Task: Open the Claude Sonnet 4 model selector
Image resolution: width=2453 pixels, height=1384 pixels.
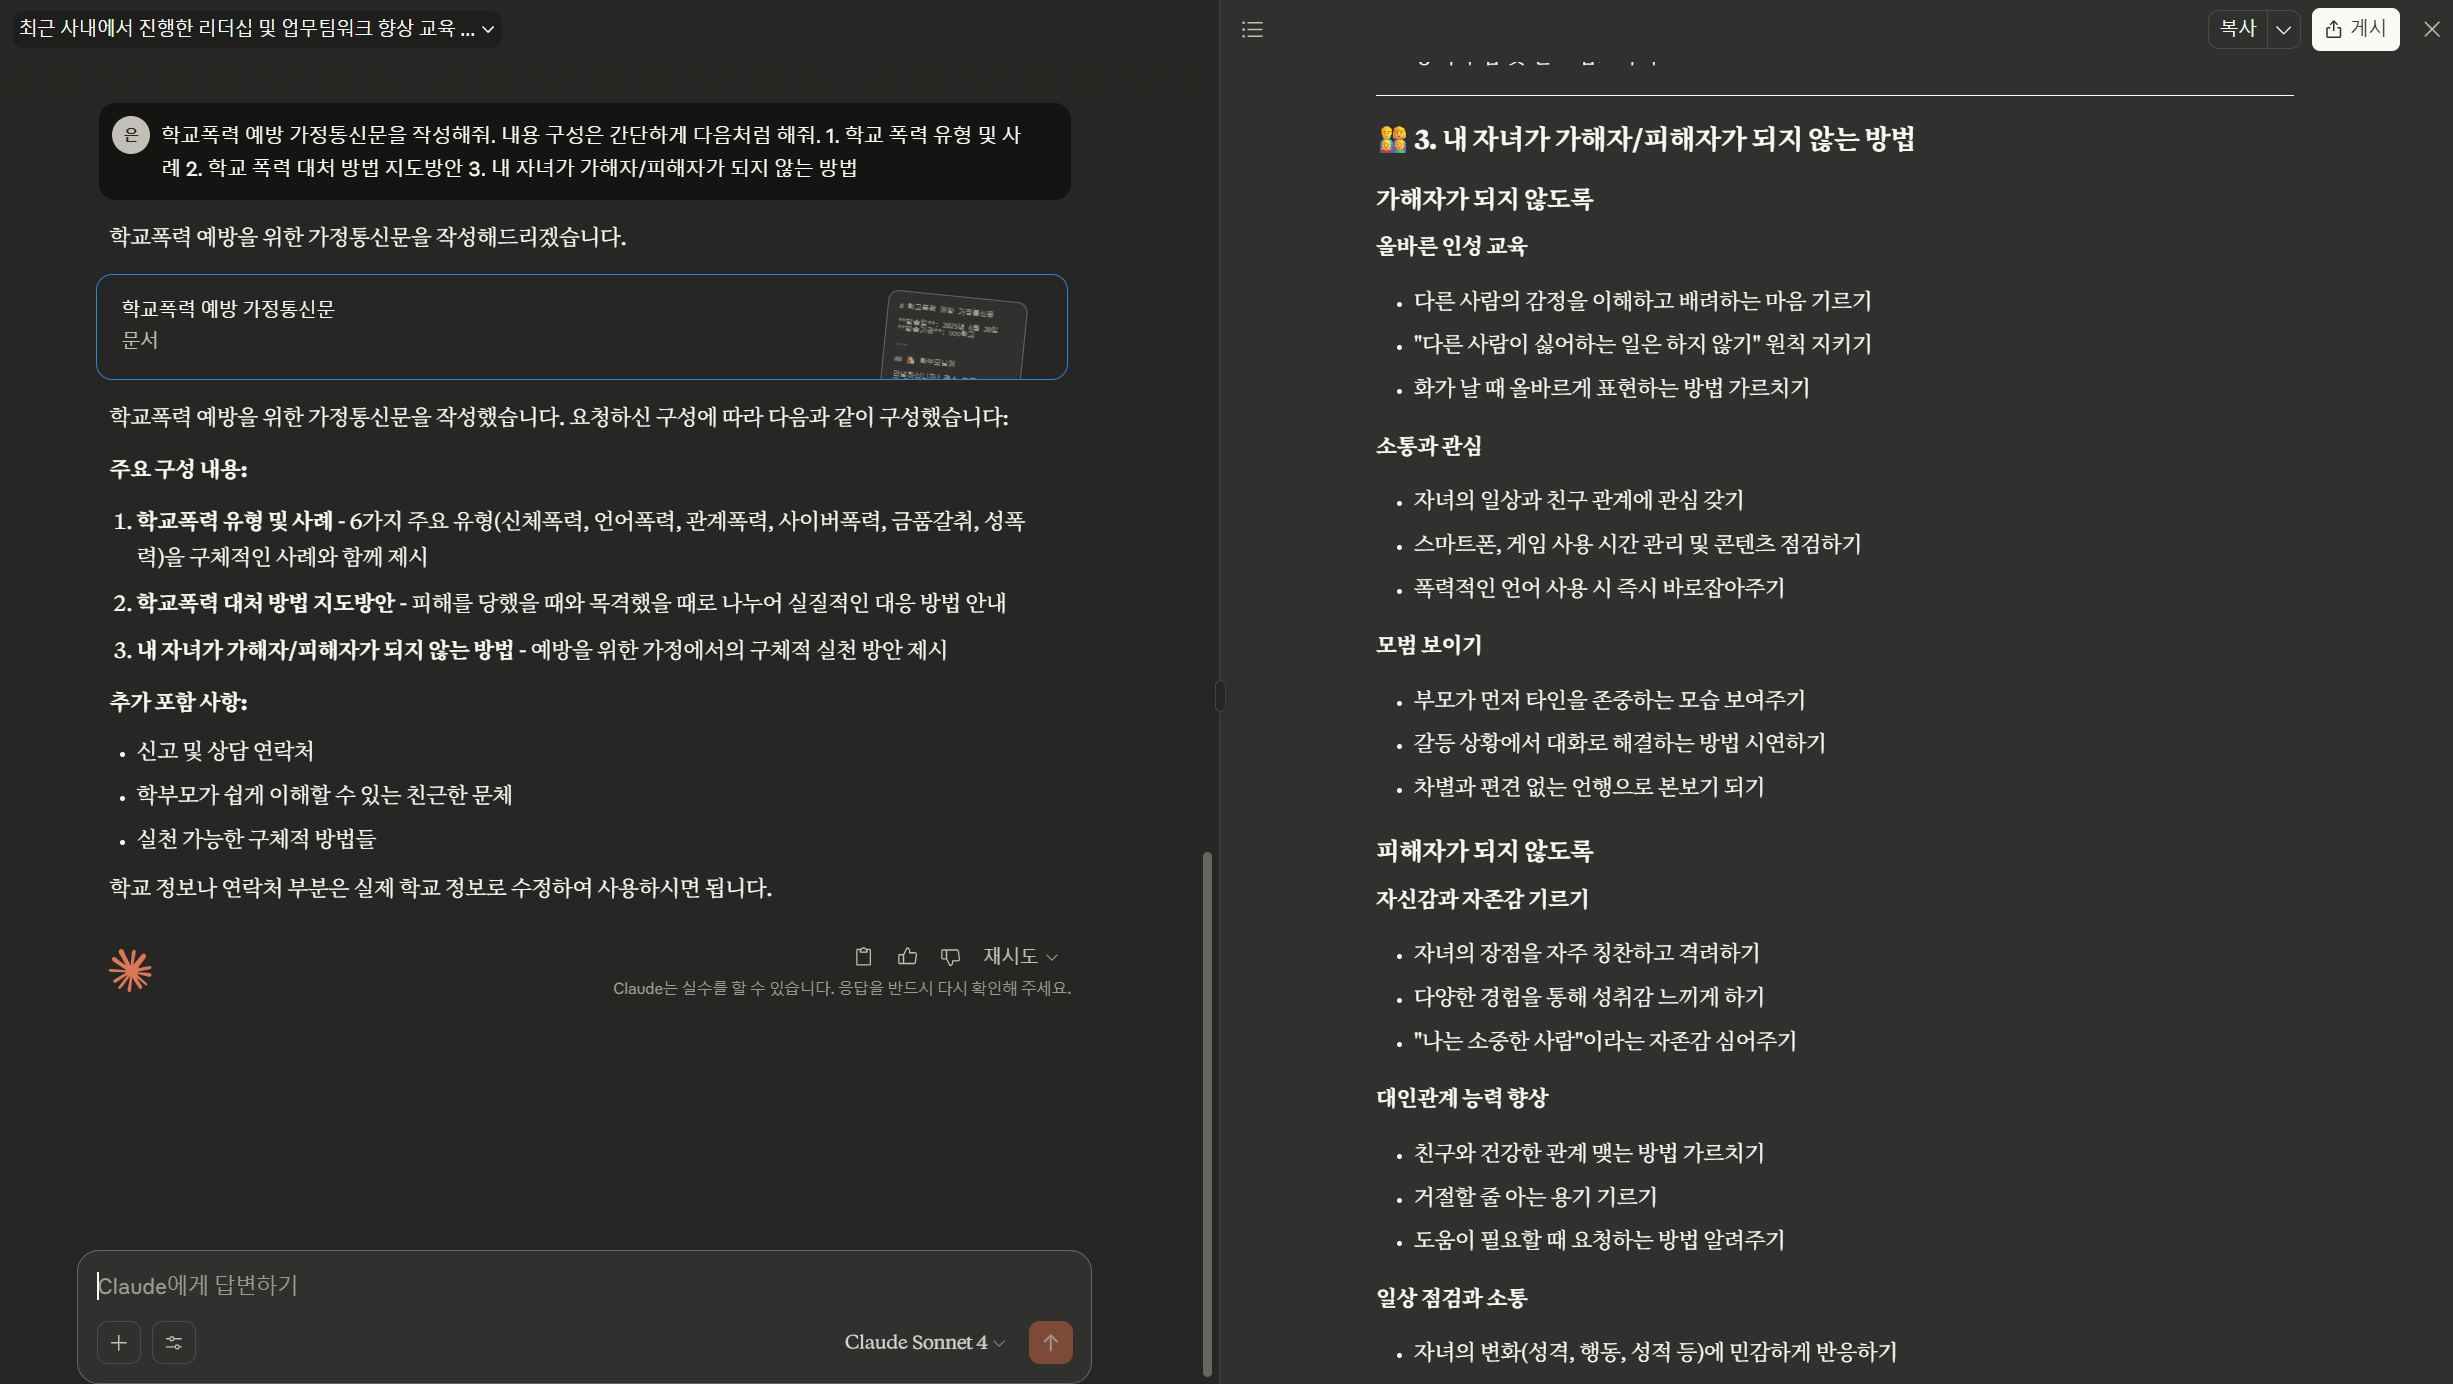Action: (x=924, y=1343)
